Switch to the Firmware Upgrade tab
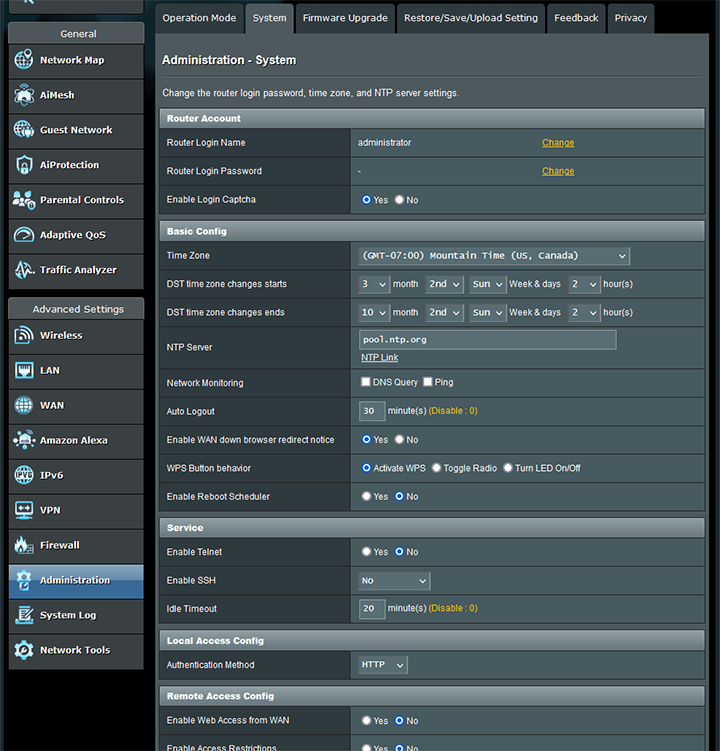This screenshot has width=720, height=751. pos(344,18)
